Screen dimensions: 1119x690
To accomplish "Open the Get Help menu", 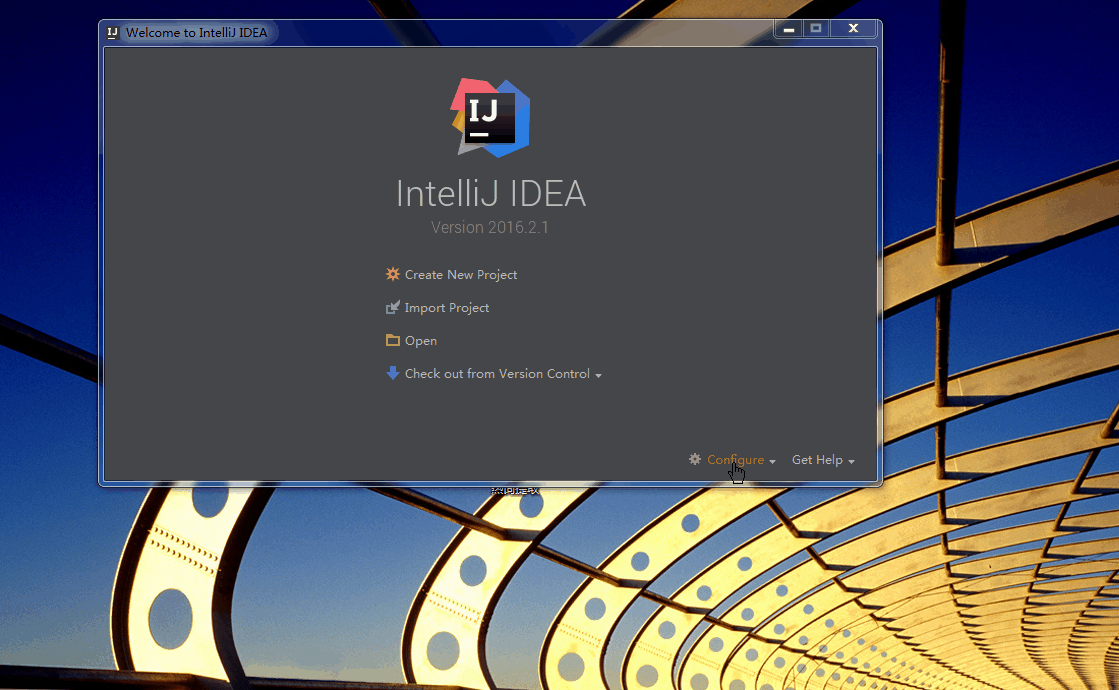I will click(x=817, y=460).
